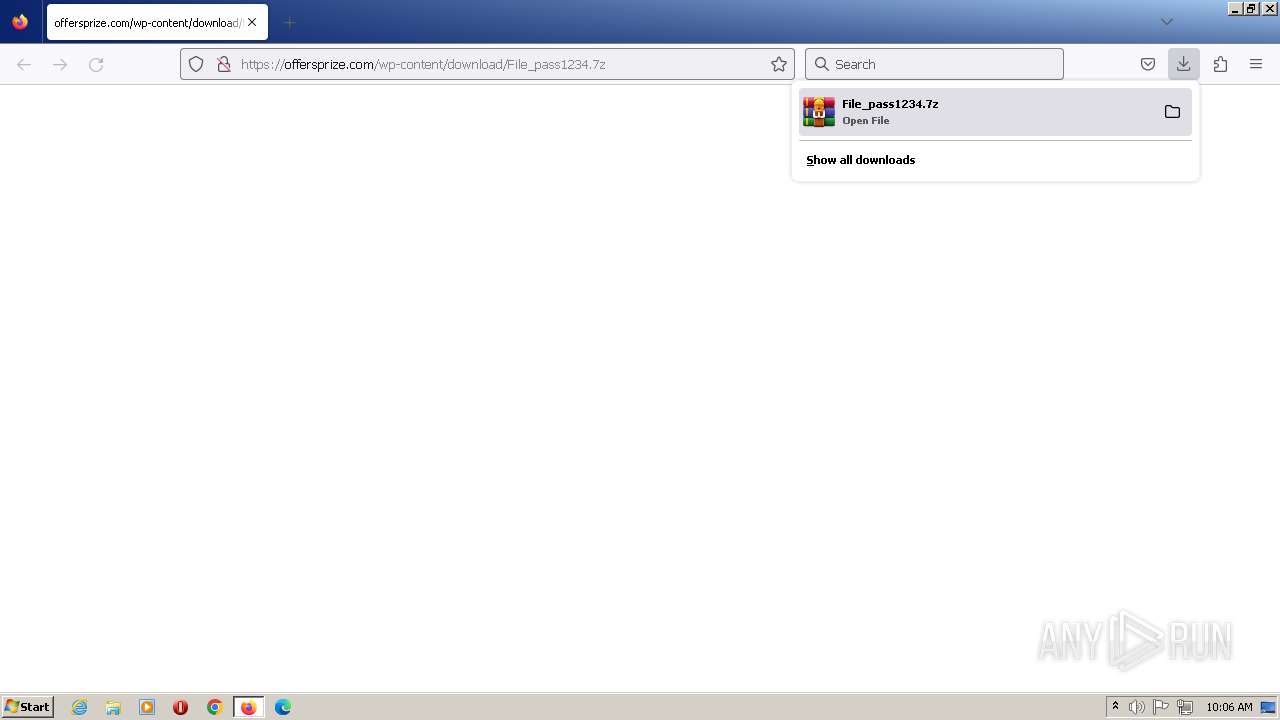The image size is (1280, 720).
Task: Open Windows Explorer from the taskbar
Action: click(113, 707)
